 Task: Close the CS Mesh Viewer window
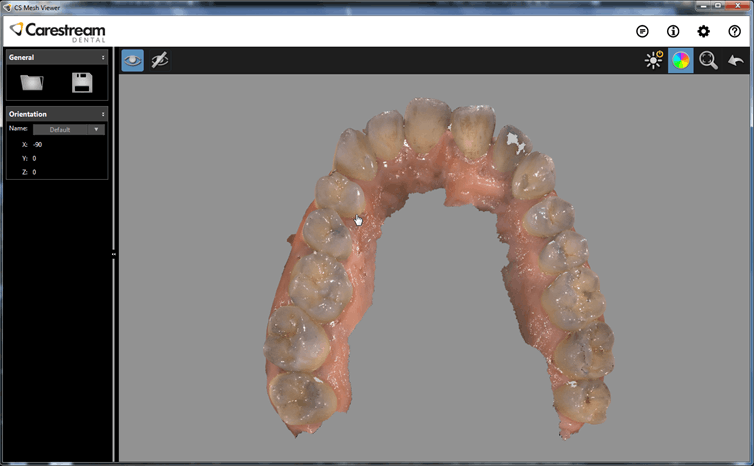(x=737, y=5)
